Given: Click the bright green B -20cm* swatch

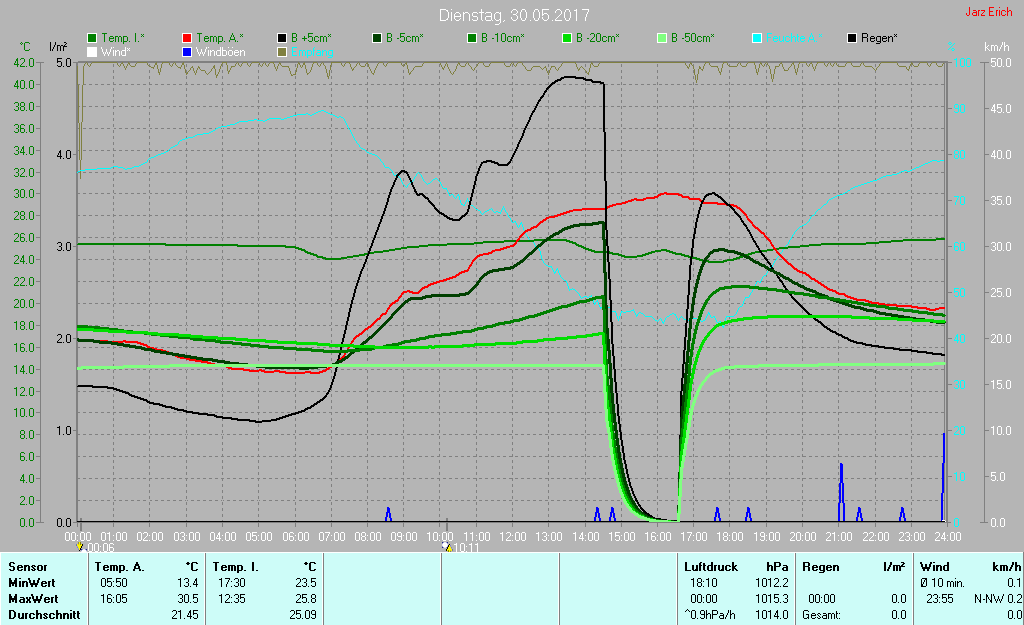Looking at the screenshot, I should pos(567,39).
